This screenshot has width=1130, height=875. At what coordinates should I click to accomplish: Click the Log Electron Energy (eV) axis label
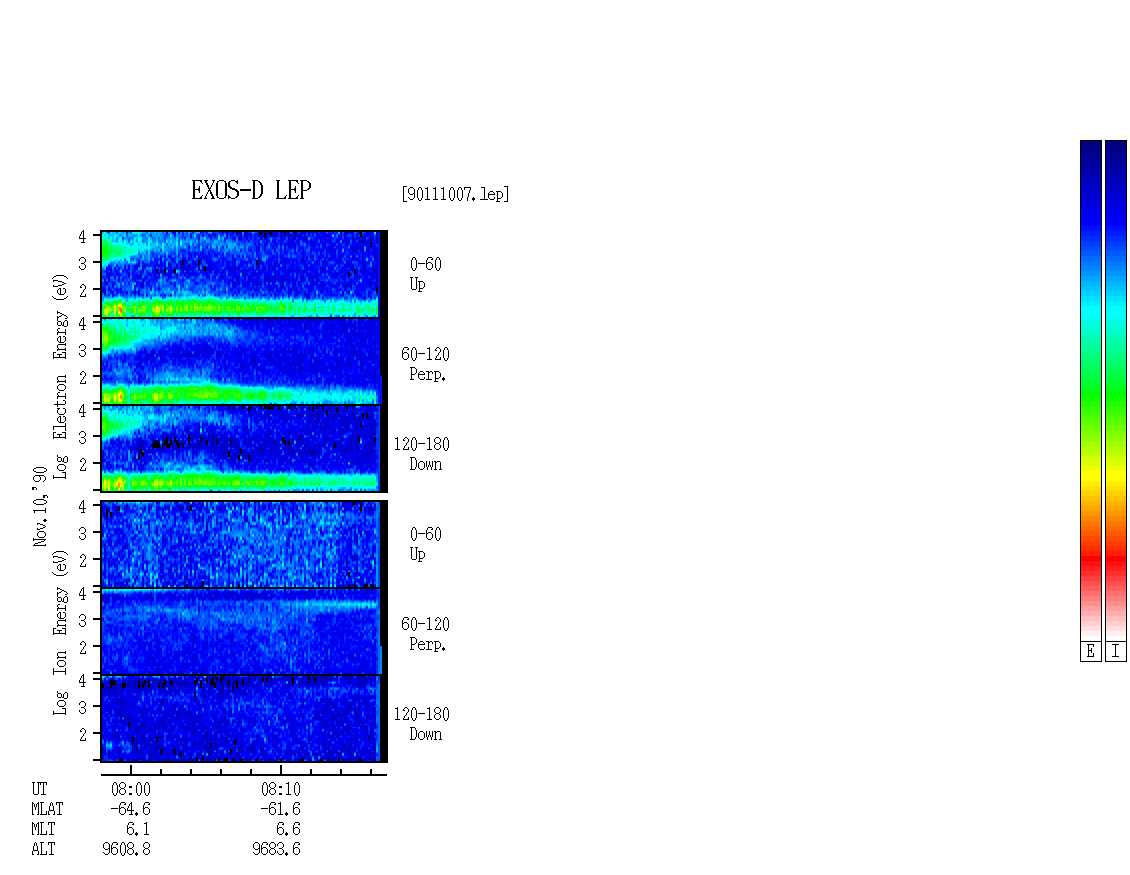point(61,376)
